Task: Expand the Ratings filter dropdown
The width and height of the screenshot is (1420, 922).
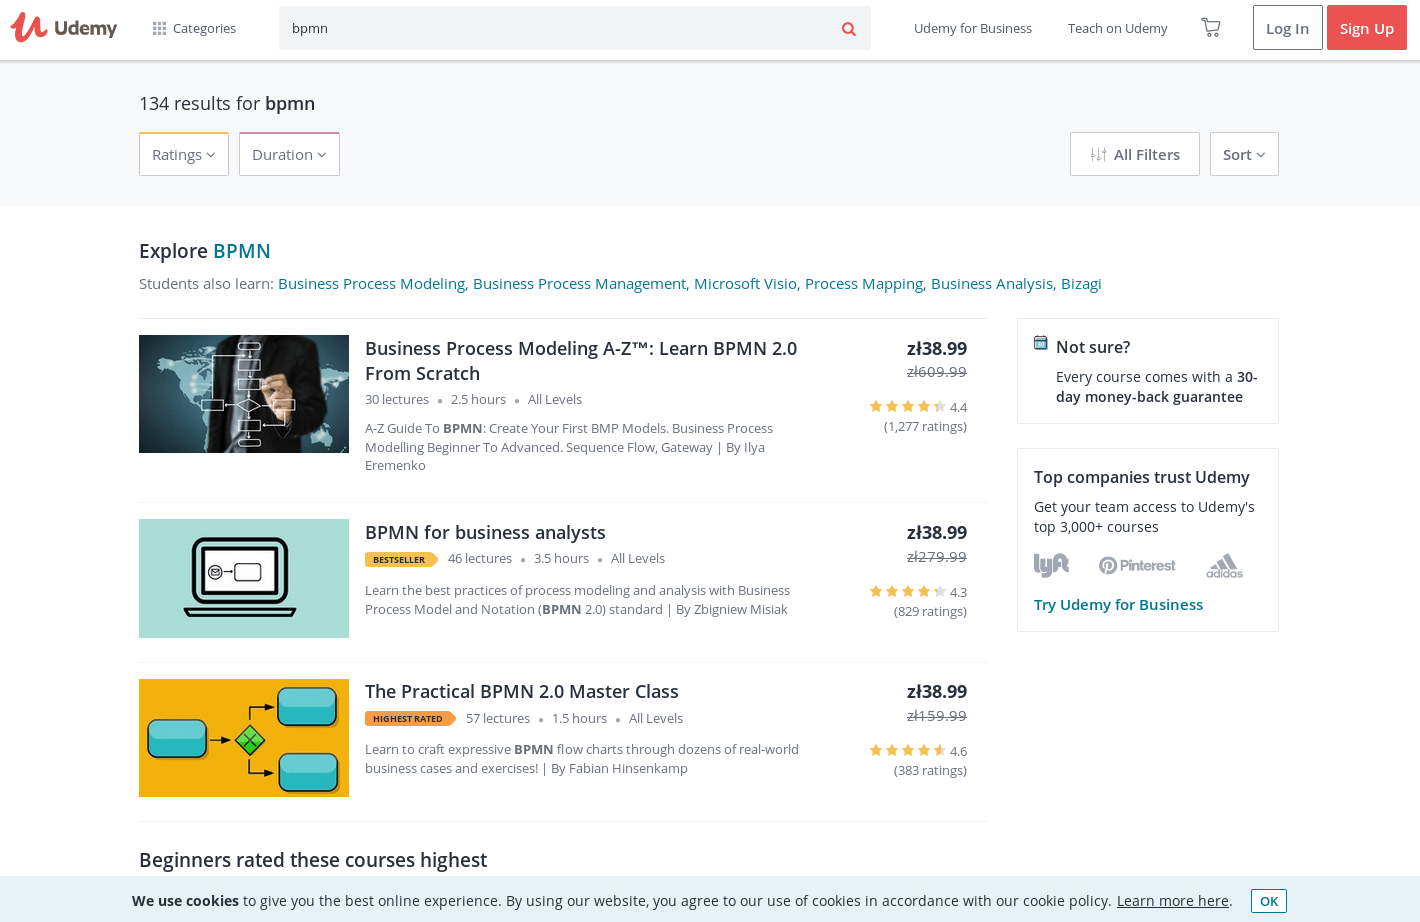Action: 184,154
